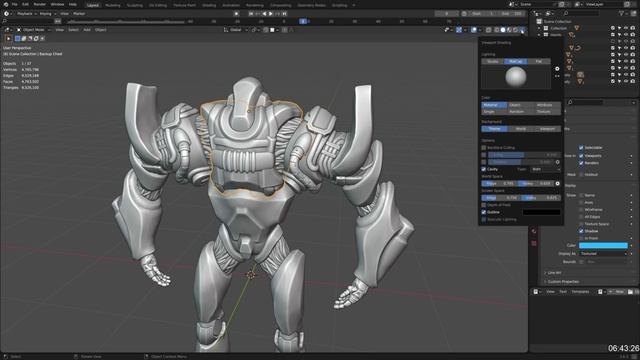Open the outliner filter dropdown
This screenshot has width=640, height=360.
click(623, 13)
